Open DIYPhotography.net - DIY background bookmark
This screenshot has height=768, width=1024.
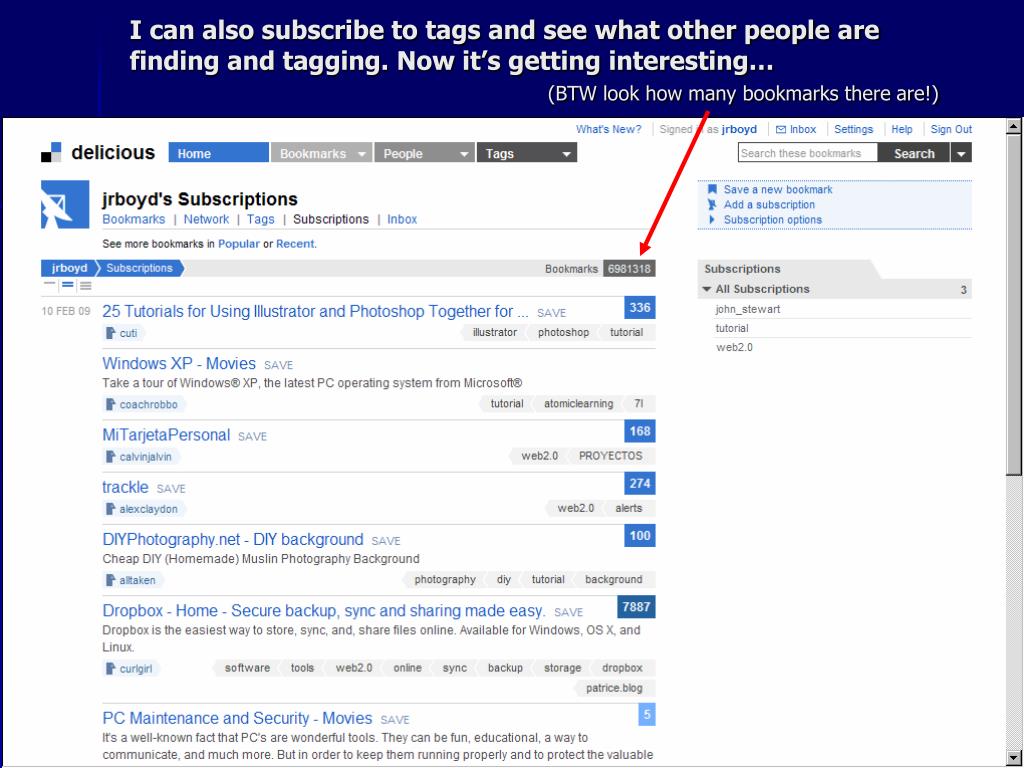pyautogui.click(x=232, y=539)
